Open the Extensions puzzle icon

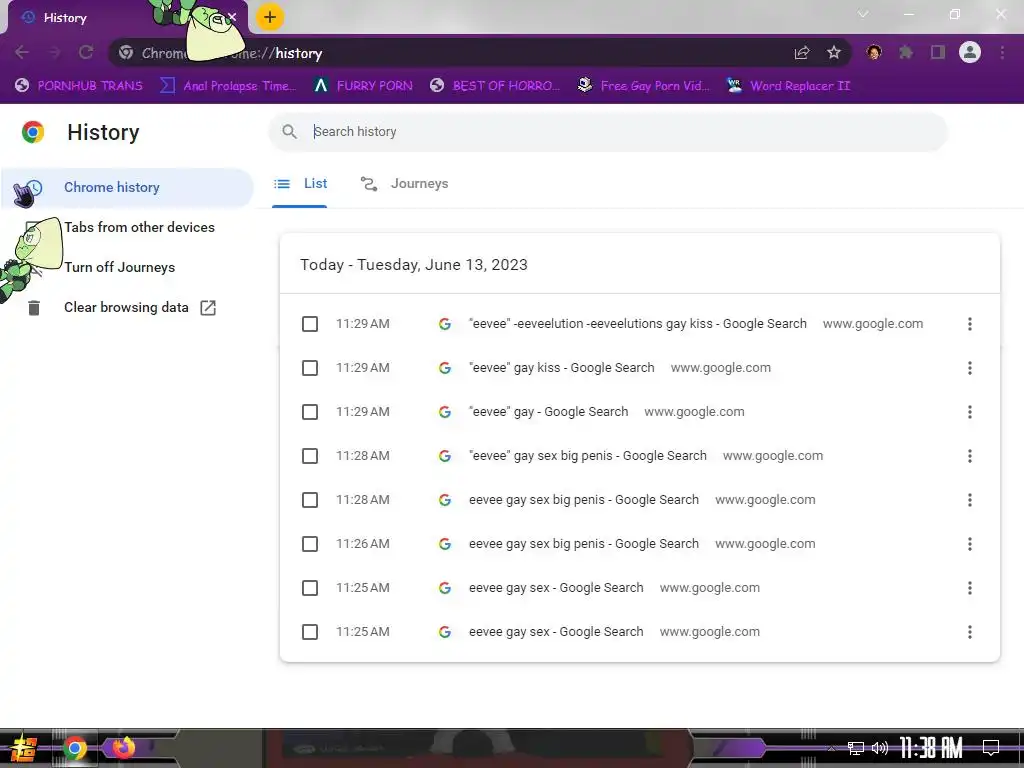click(x=906, y=52)
